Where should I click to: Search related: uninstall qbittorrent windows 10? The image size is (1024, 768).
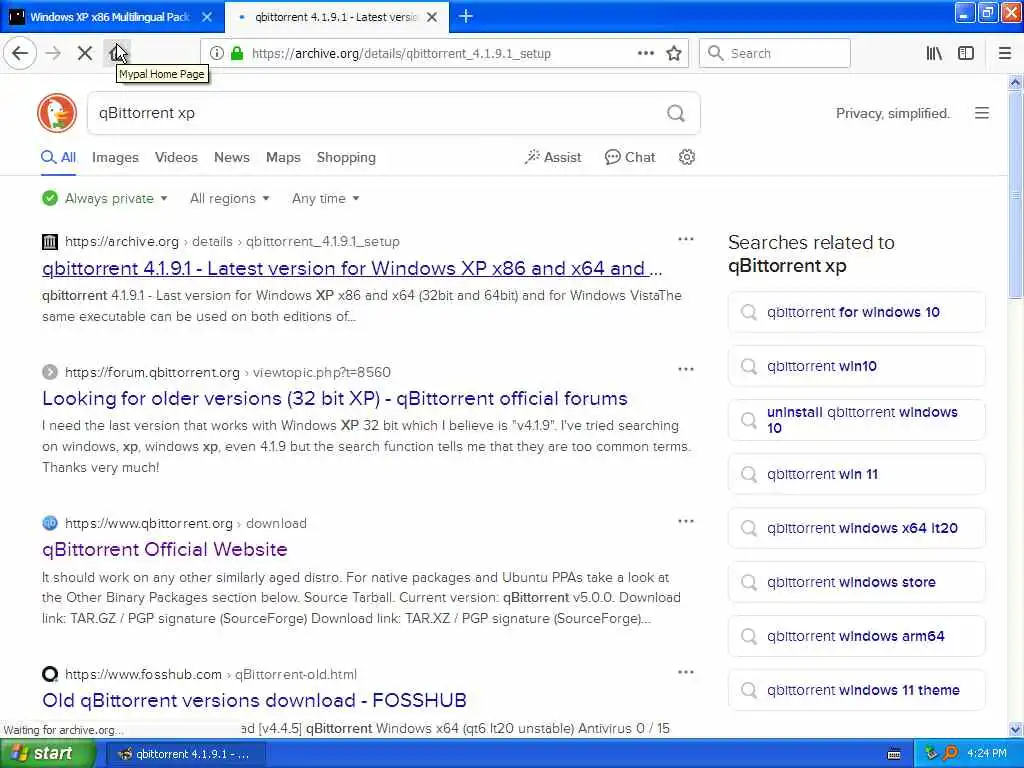click(856, 420)
